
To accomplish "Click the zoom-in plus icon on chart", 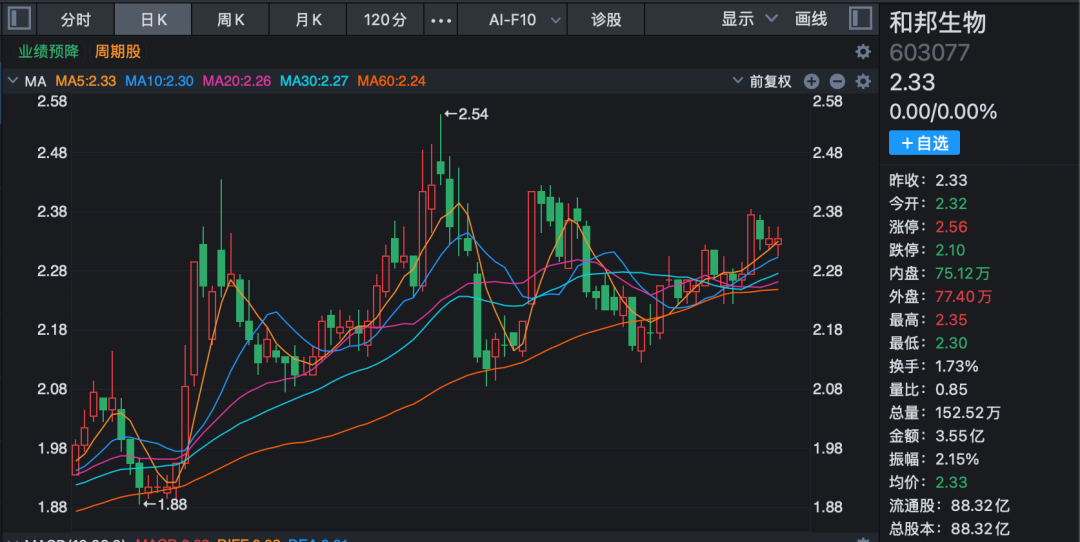I will 811,82.
